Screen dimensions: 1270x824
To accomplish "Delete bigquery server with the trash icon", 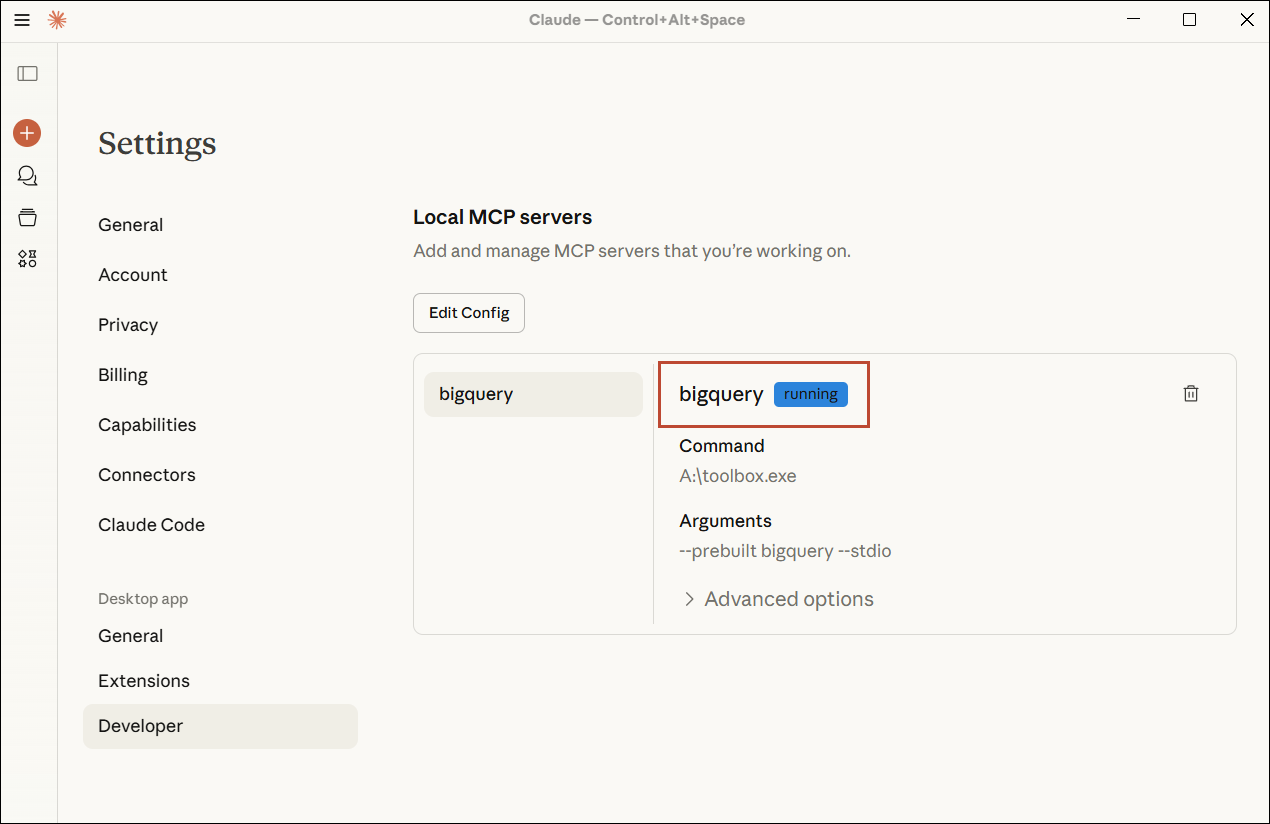I will 1191,394.
